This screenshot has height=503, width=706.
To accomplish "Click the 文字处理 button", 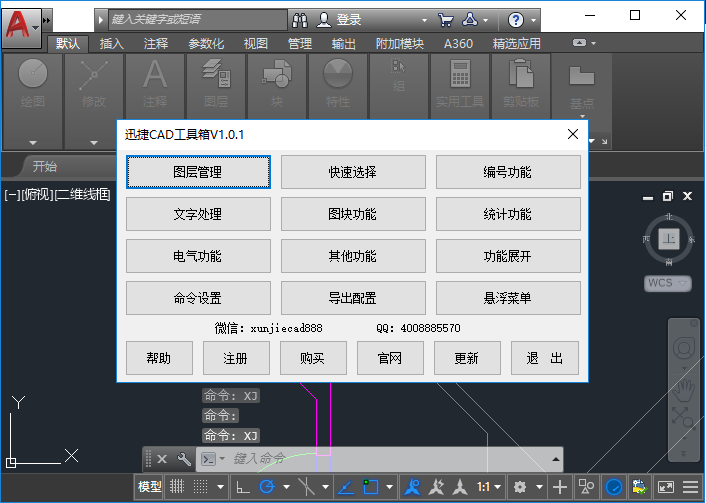I will point(198,214).
